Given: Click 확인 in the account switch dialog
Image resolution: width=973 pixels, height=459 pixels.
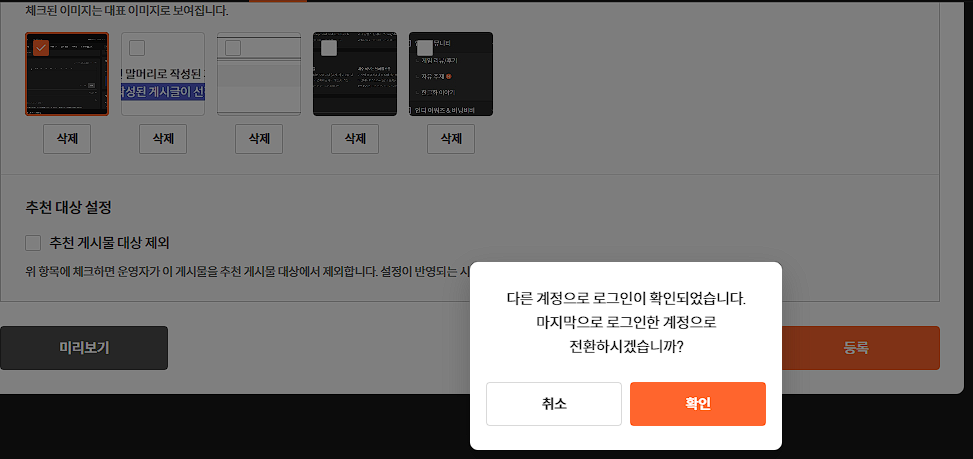Looking at the screenshot, I should [697, 404].
